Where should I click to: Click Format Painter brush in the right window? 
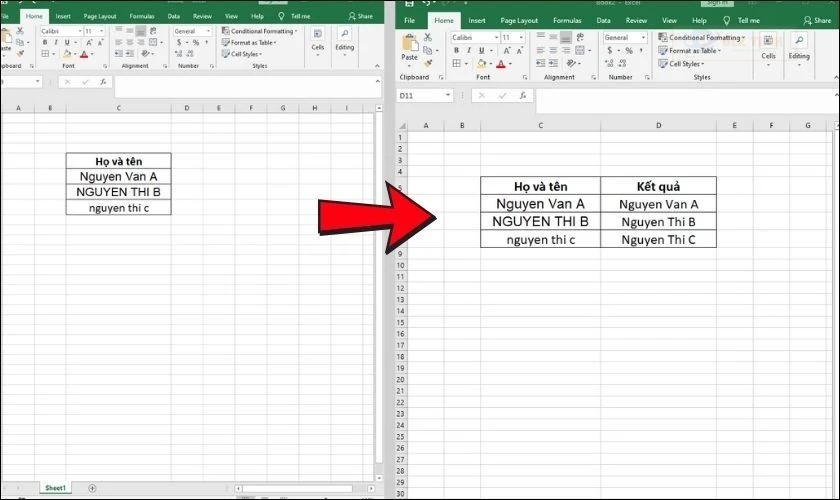click(x=429, y=63)
